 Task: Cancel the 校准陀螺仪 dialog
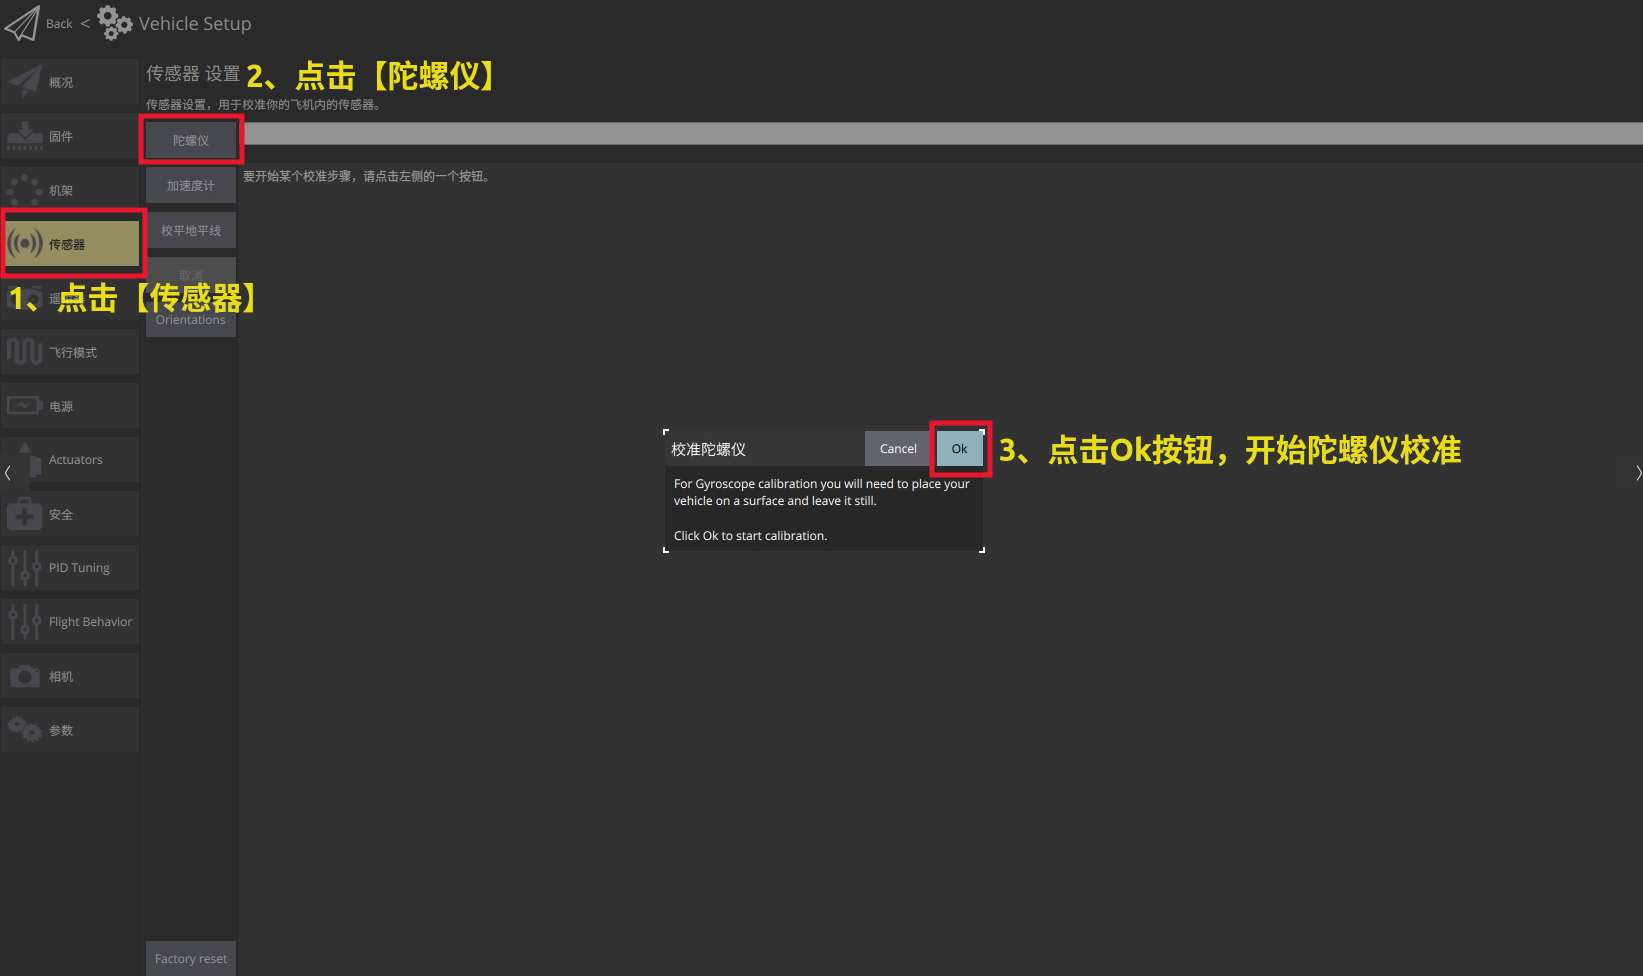tap(896, 448)
